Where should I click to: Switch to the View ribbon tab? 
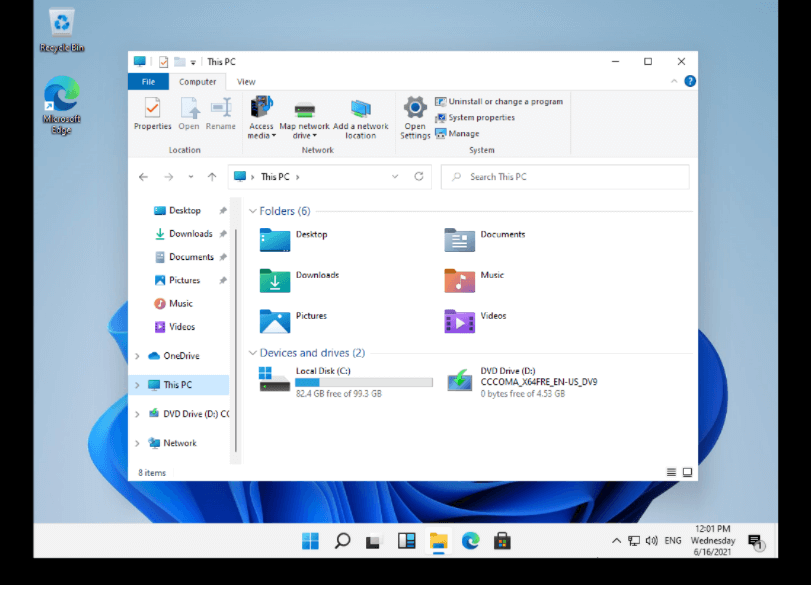click(246, 81)
